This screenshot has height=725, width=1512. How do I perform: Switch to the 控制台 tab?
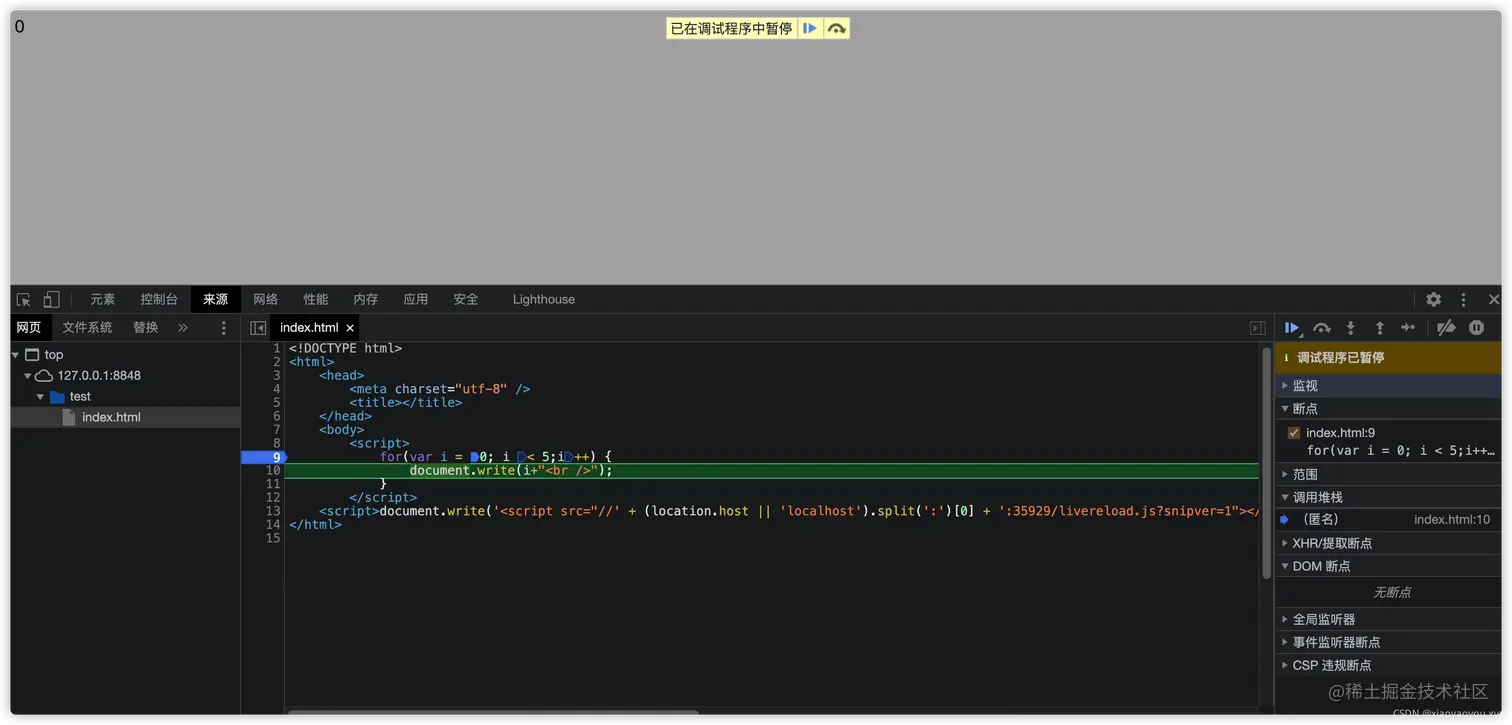[159, 299]
